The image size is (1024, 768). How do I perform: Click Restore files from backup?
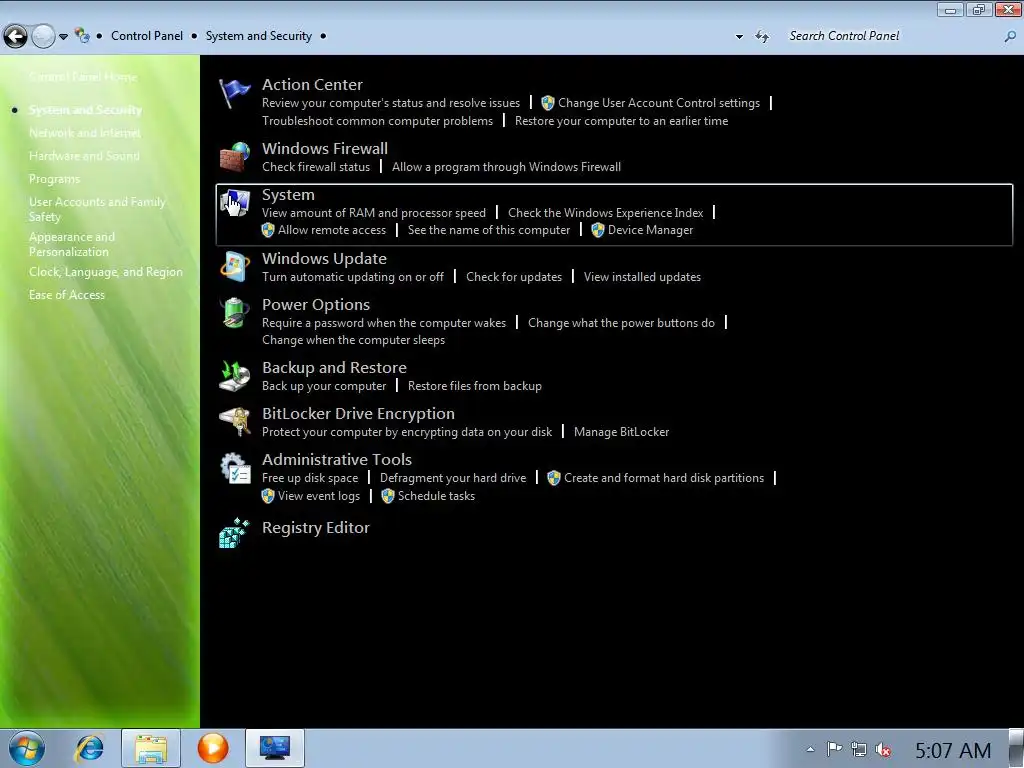point(475,386)
